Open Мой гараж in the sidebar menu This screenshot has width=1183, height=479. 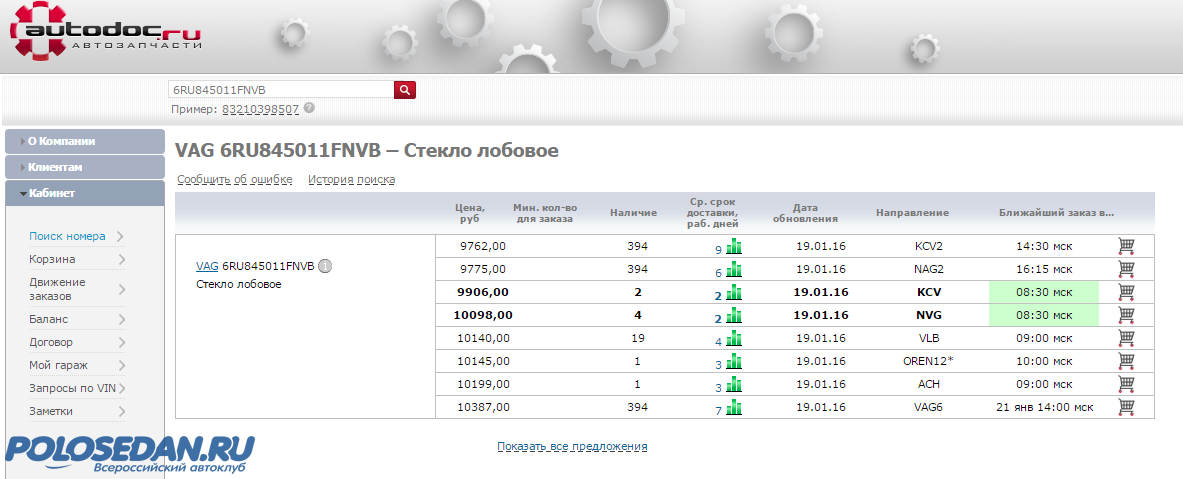click(x=59, y=365)
